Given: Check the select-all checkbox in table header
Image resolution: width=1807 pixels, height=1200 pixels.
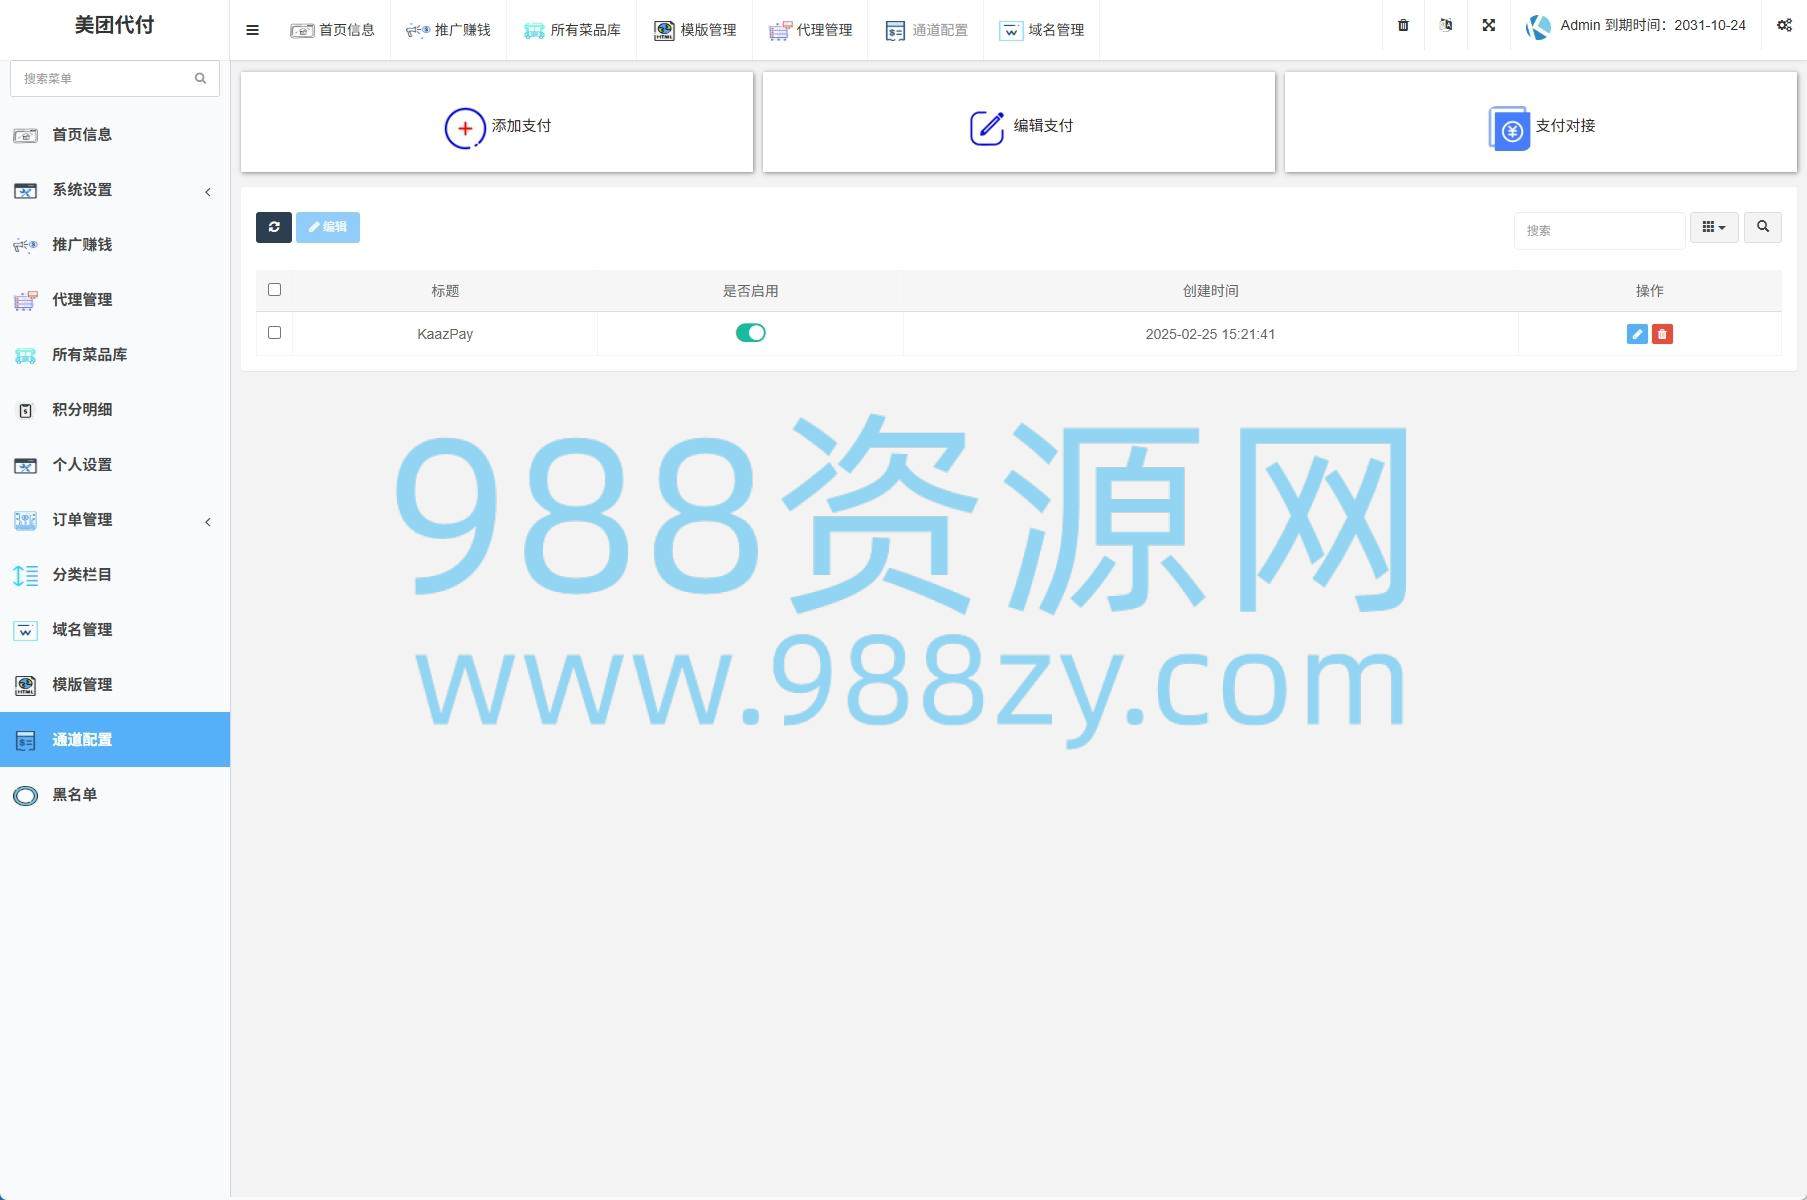Looking at the screenshot, I should pos(274,290).
